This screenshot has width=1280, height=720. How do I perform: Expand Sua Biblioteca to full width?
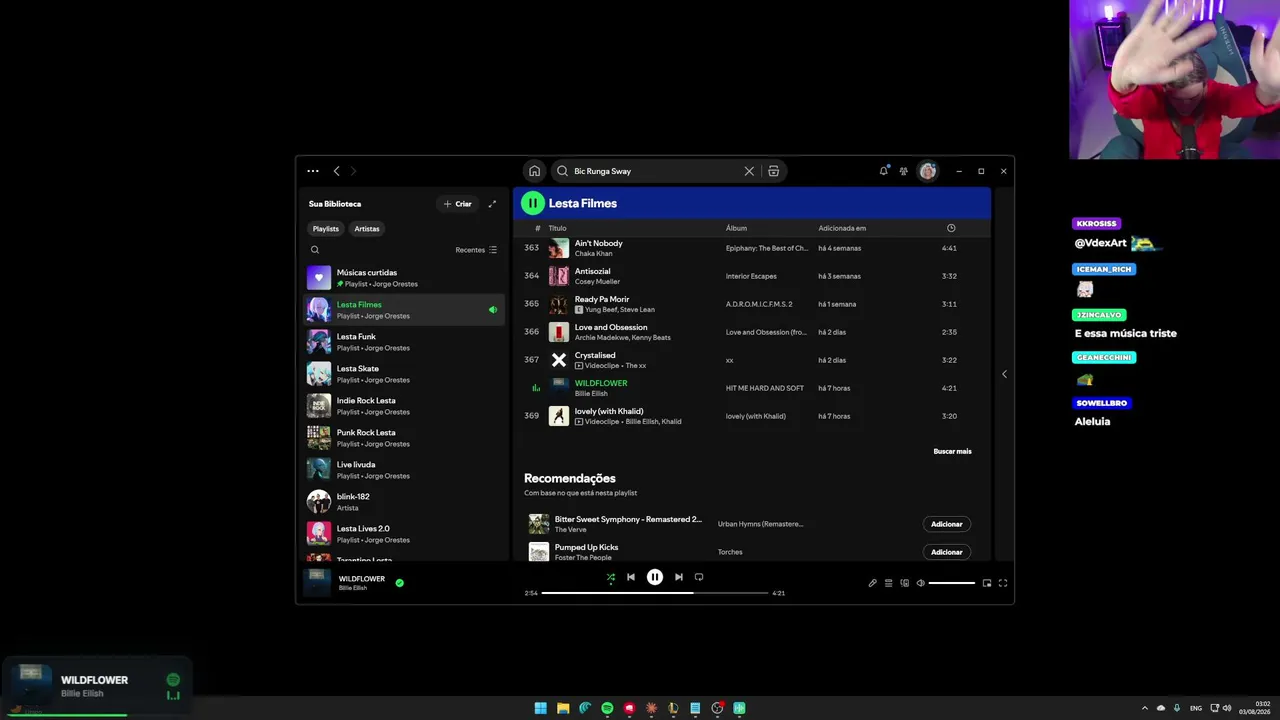point(492,204)
